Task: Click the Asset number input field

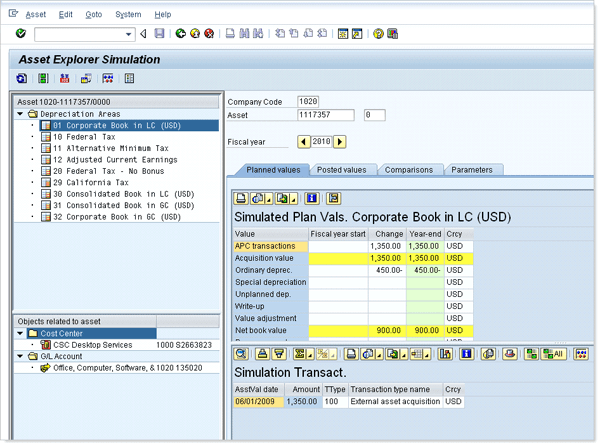Action: 326,115
